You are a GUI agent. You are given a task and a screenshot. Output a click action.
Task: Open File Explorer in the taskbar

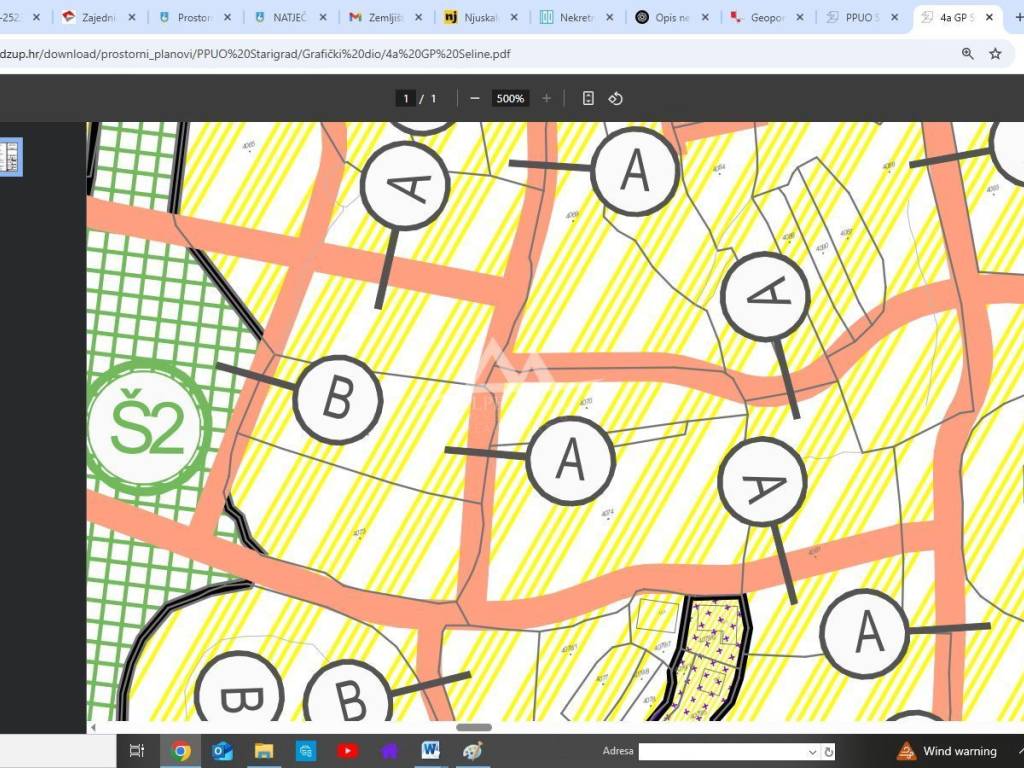[x=264, y=751]
